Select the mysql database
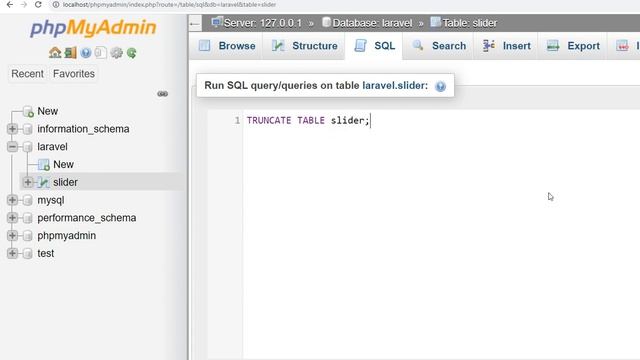This screenshot has width=640, height=360. tap(51, 200)
